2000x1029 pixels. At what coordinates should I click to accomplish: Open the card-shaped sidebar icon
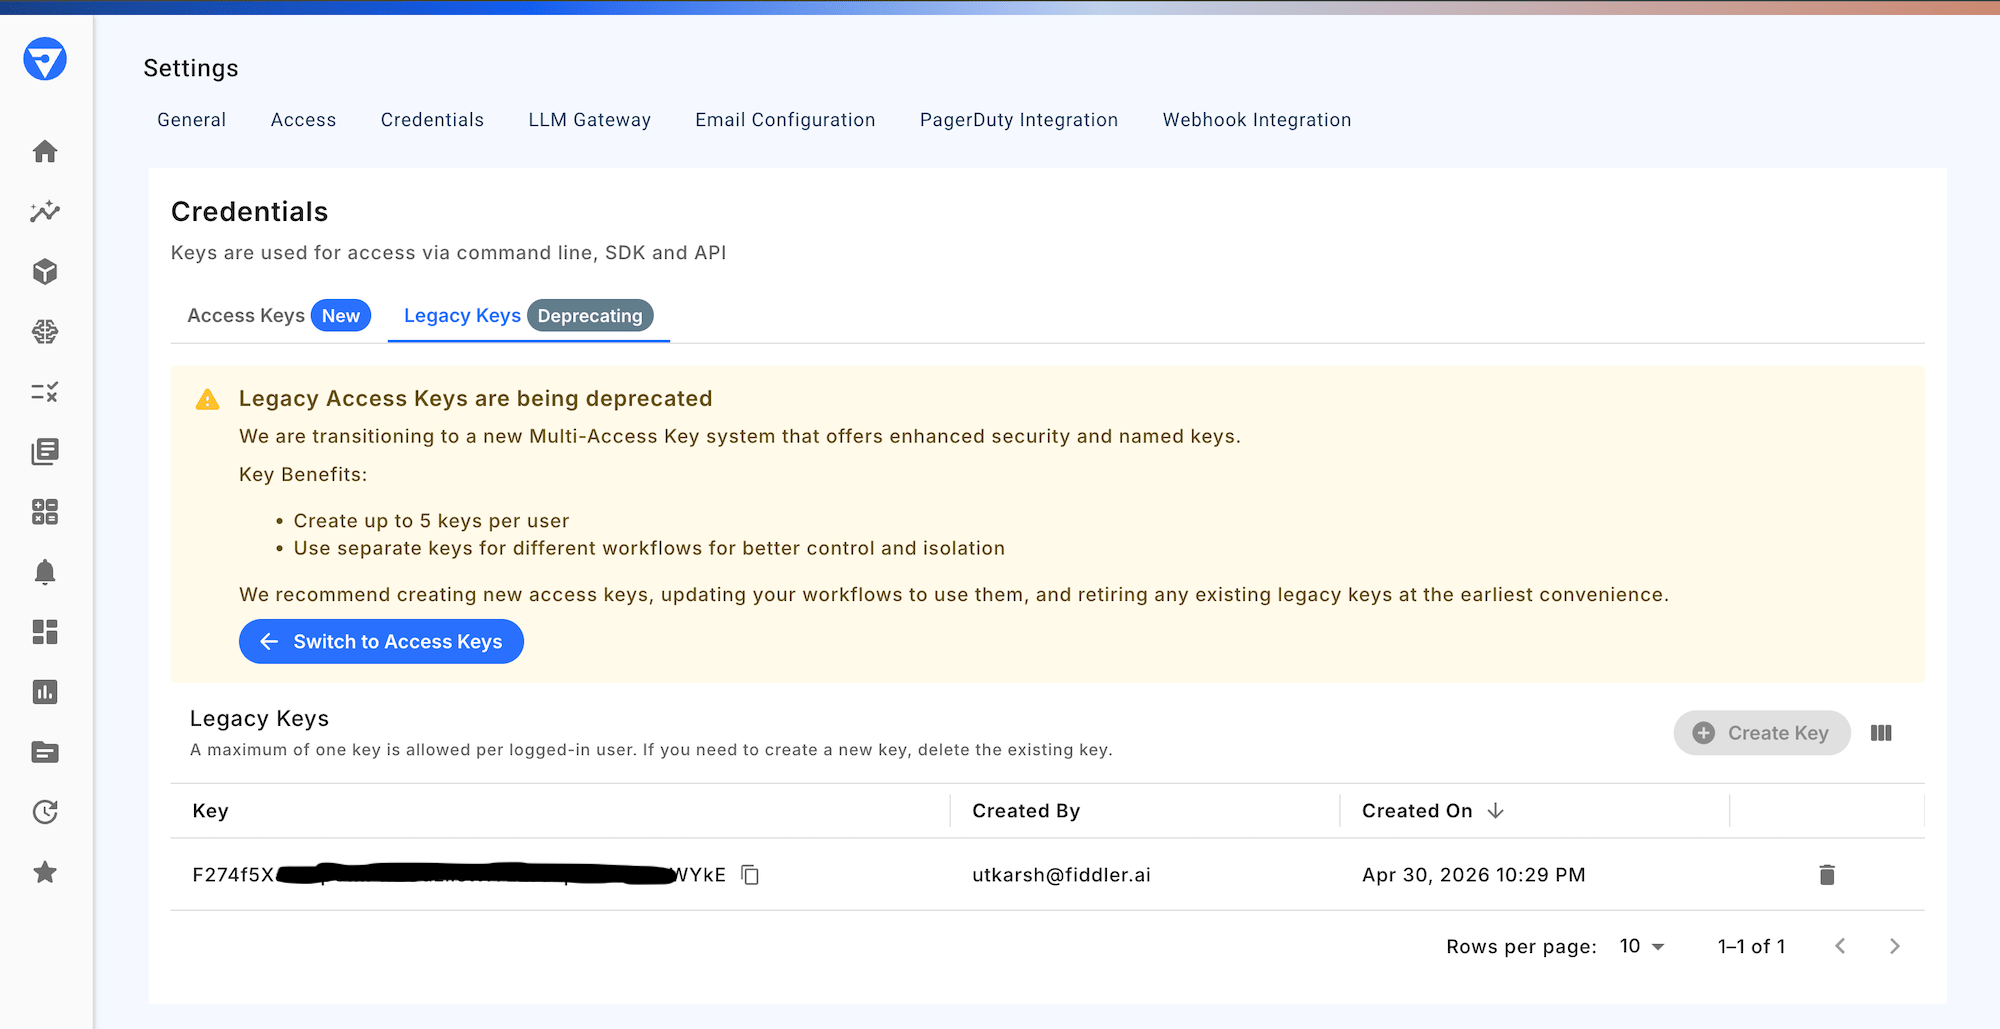click(45, 752)
